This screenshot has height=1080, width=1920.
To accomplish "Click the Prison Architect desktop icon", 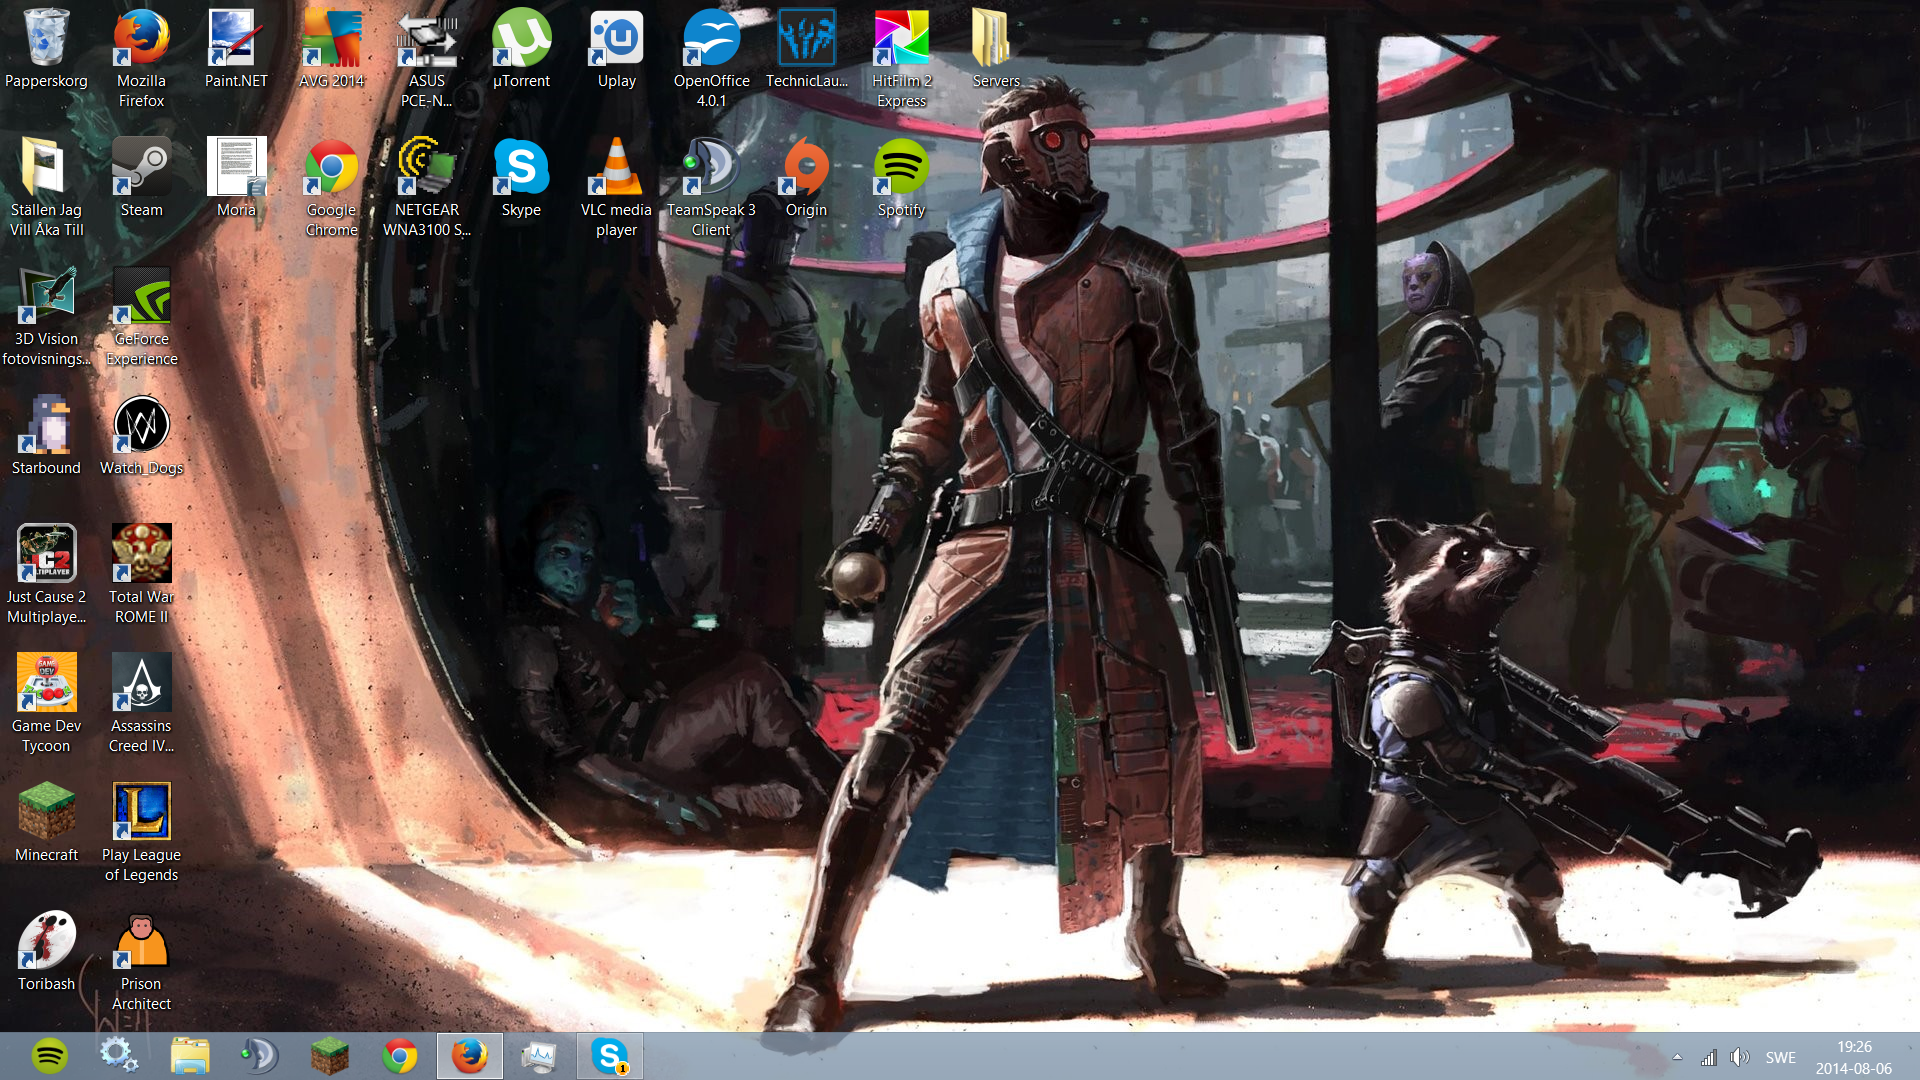I will click(x=141, y=961).
